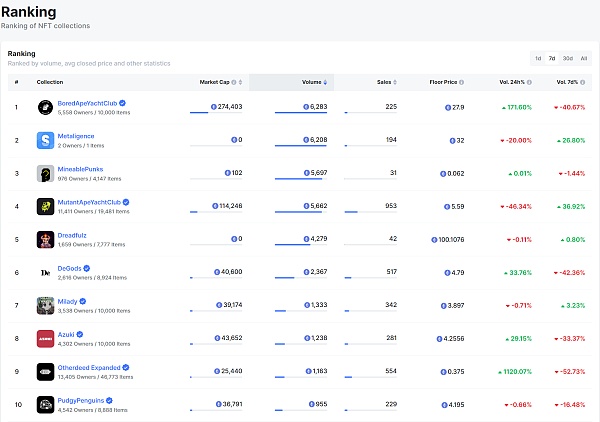Open the Otherdeed Expanded collection link
Screen dimensions: 600x422
[90, 367]
